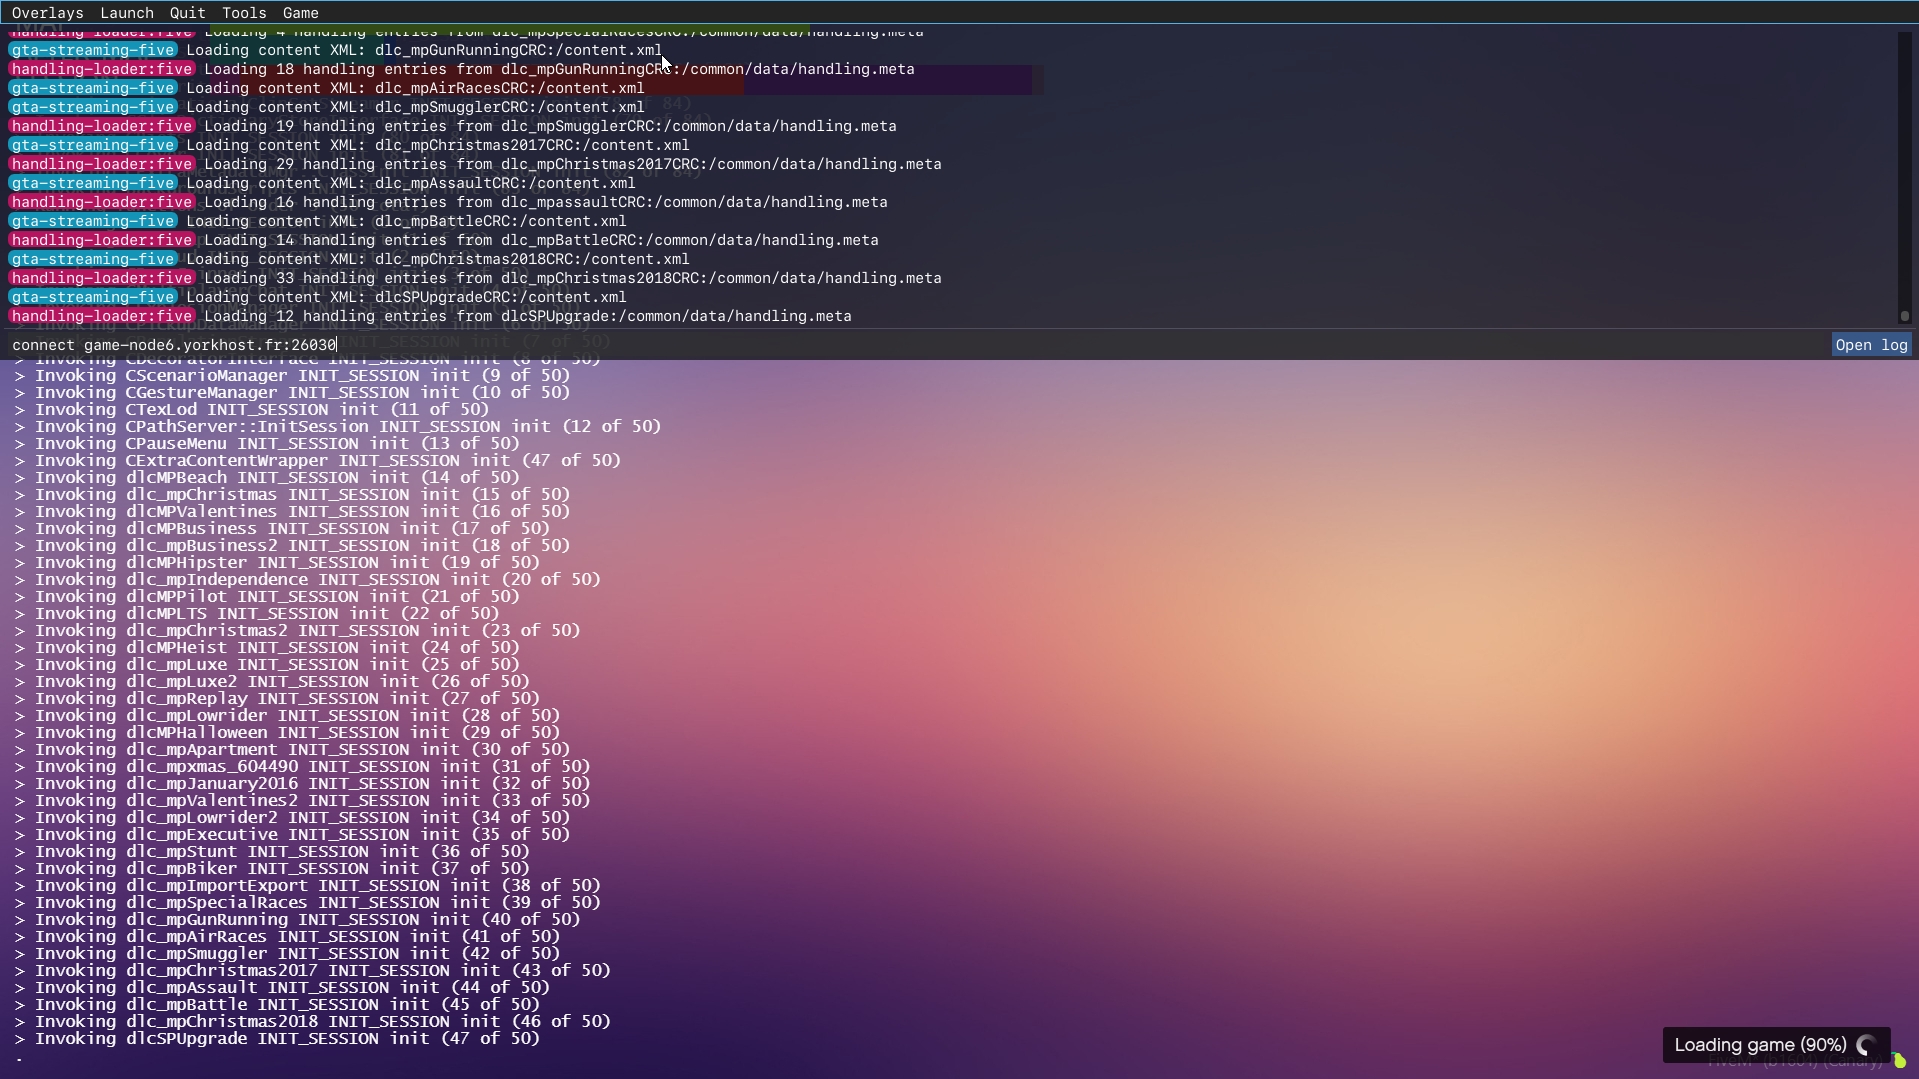
Task: Open the Launch menu
Action: pos(127,13)
